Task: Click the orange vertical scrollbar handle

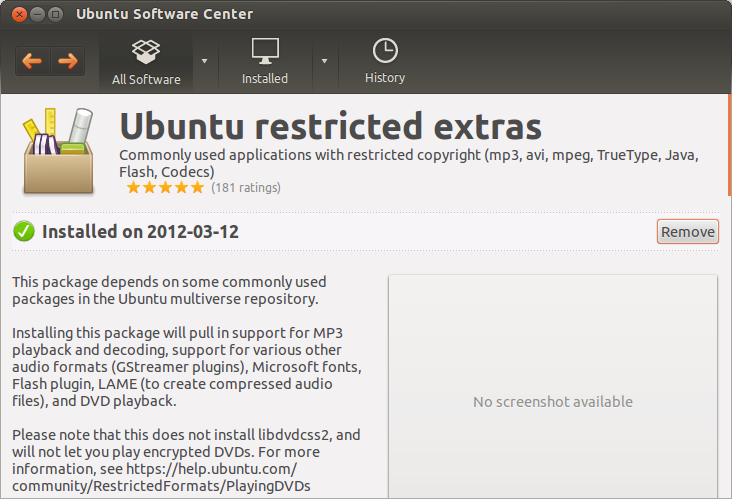Action: (729, 145)
